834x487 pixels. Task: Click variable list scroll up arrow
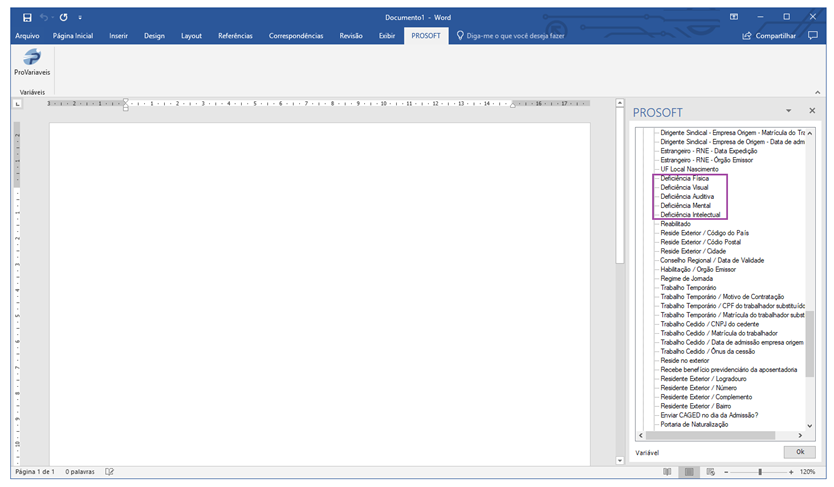(x=810, y=133)
